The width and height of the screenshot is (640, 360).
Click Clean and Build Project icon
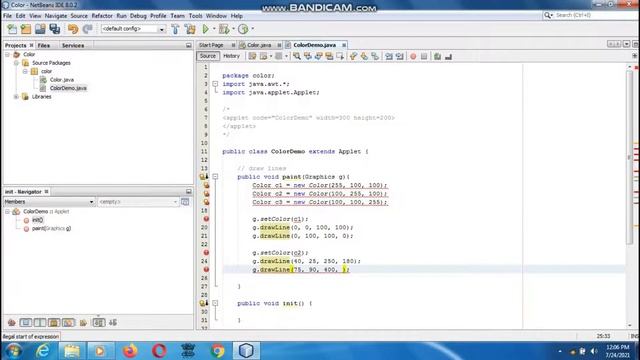[190, 29]
